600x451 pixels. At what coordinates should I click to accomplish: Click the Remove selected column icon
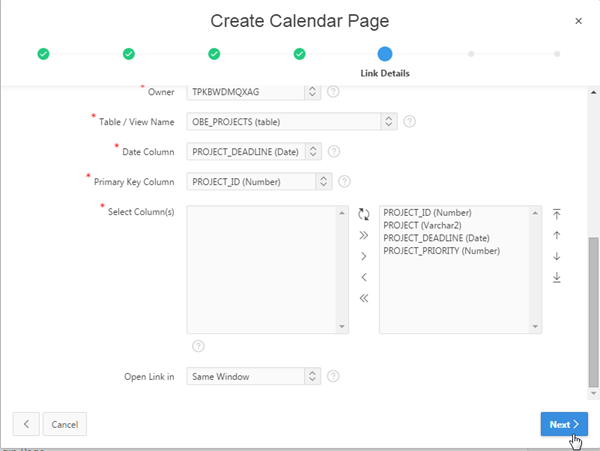363,277
